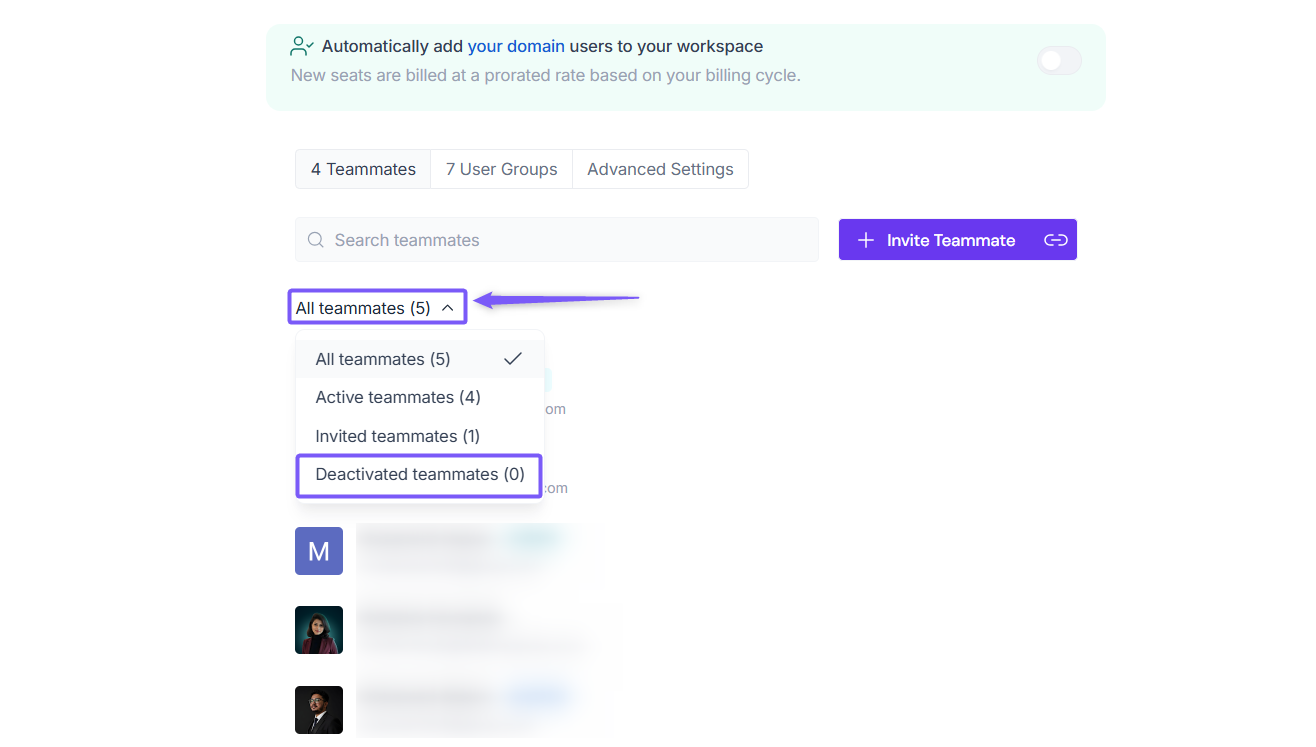Collapse the All teammates (5) dropdown
The image size is (1316, 747).
[364, 308]
